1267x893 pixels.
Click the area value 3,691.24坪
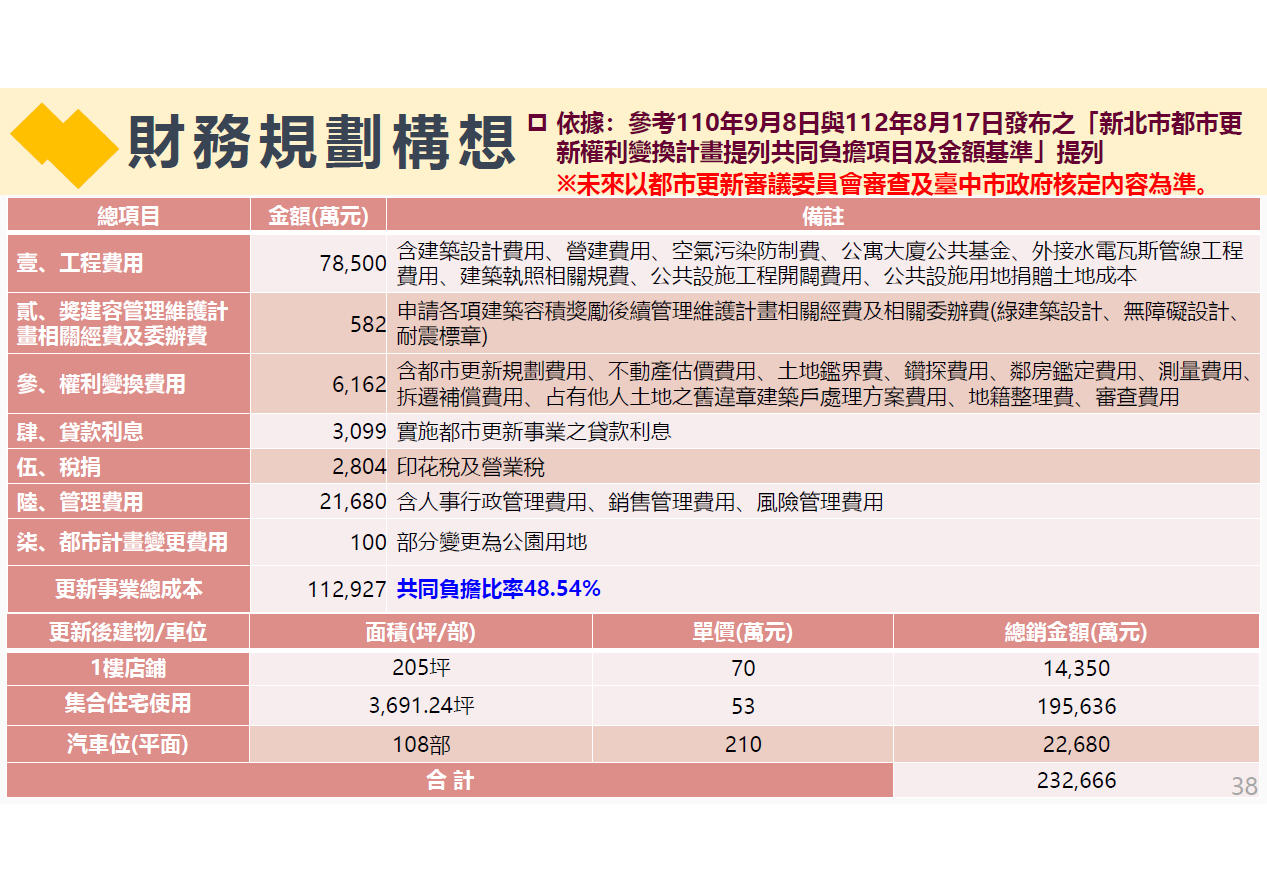click(421, 706)
